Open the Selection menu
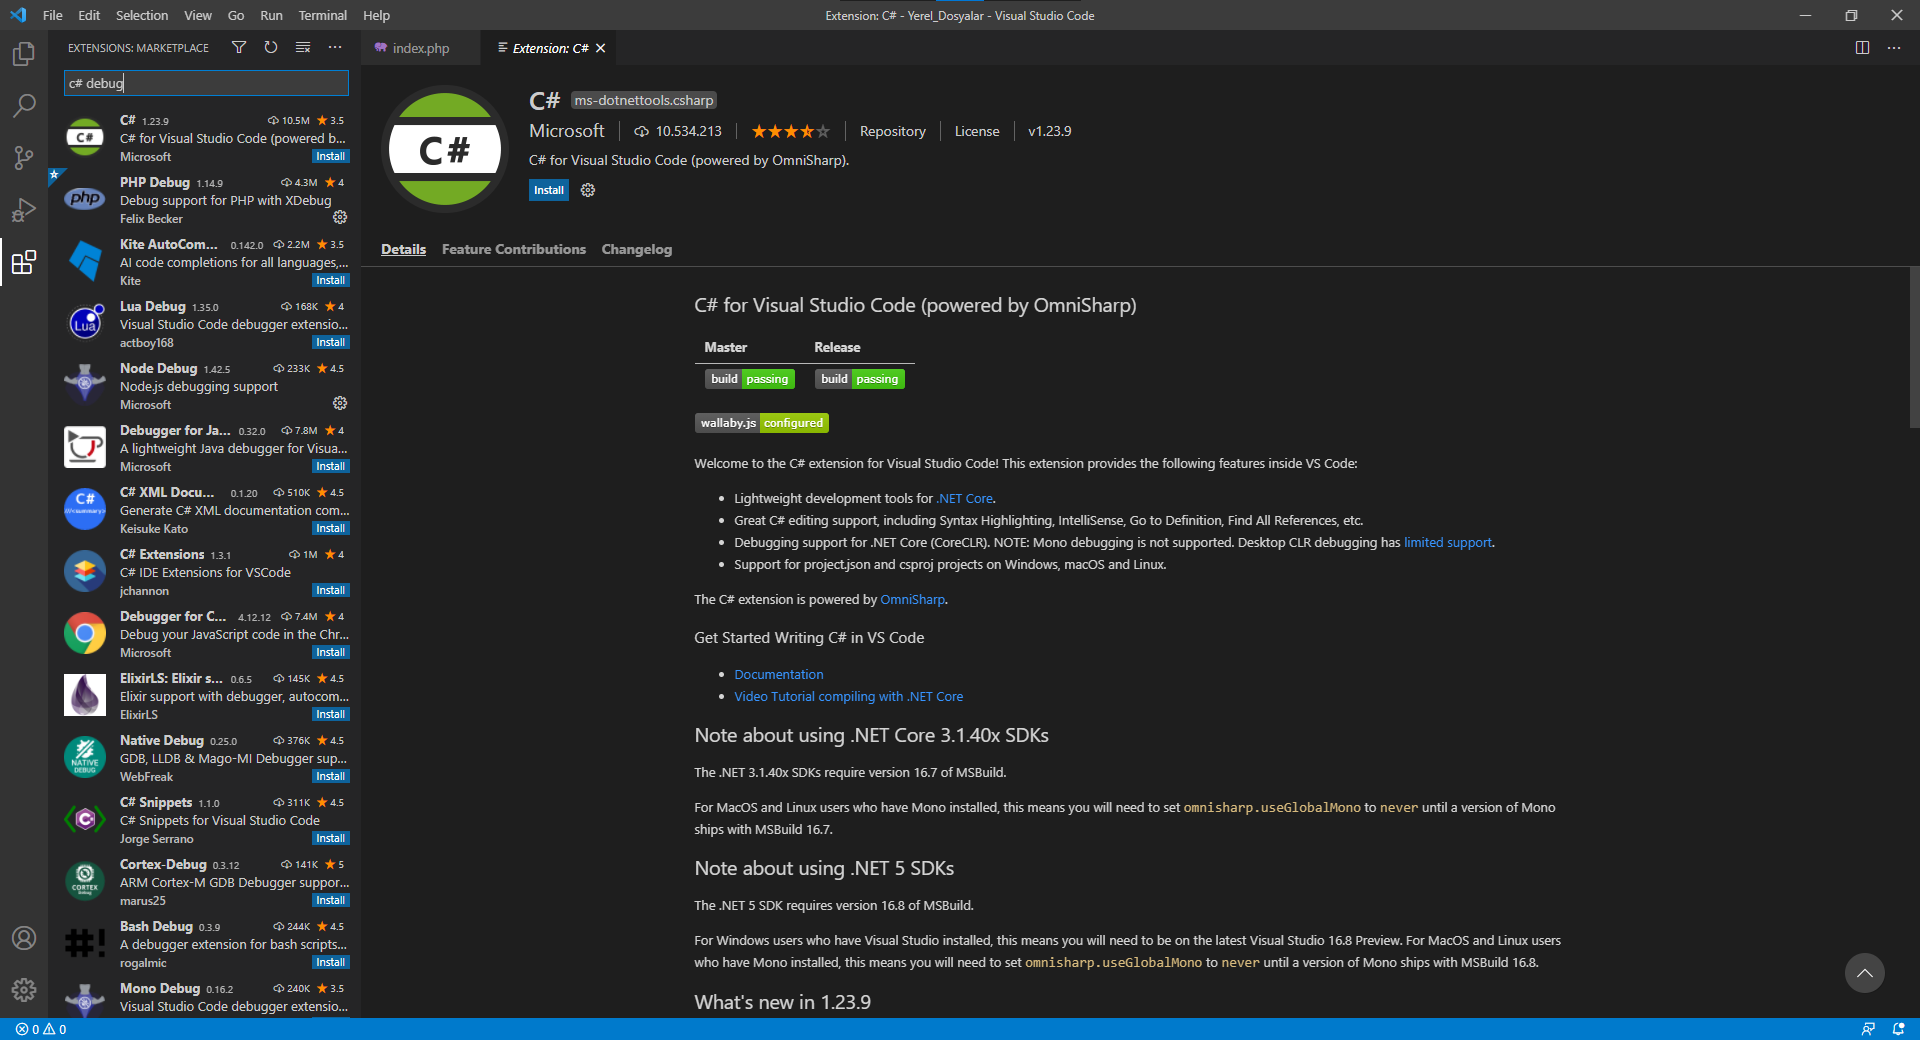Image resolution: width=1920 pixels, height=1040 pixels. tap(142, 15)
